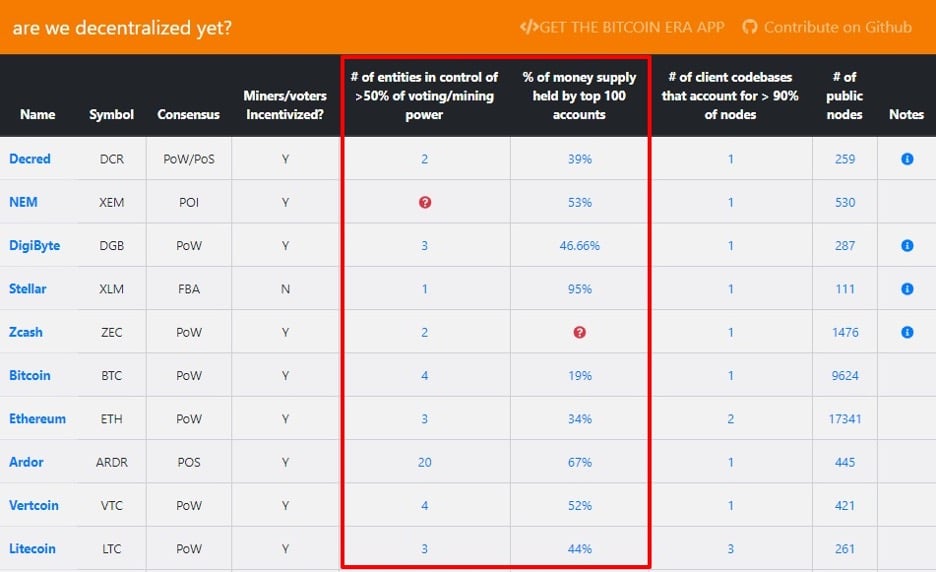Click Ardor's public nodes value 445
Viewport: 936px width, 572px height.
pyautogui.click(x=845, y=462)
